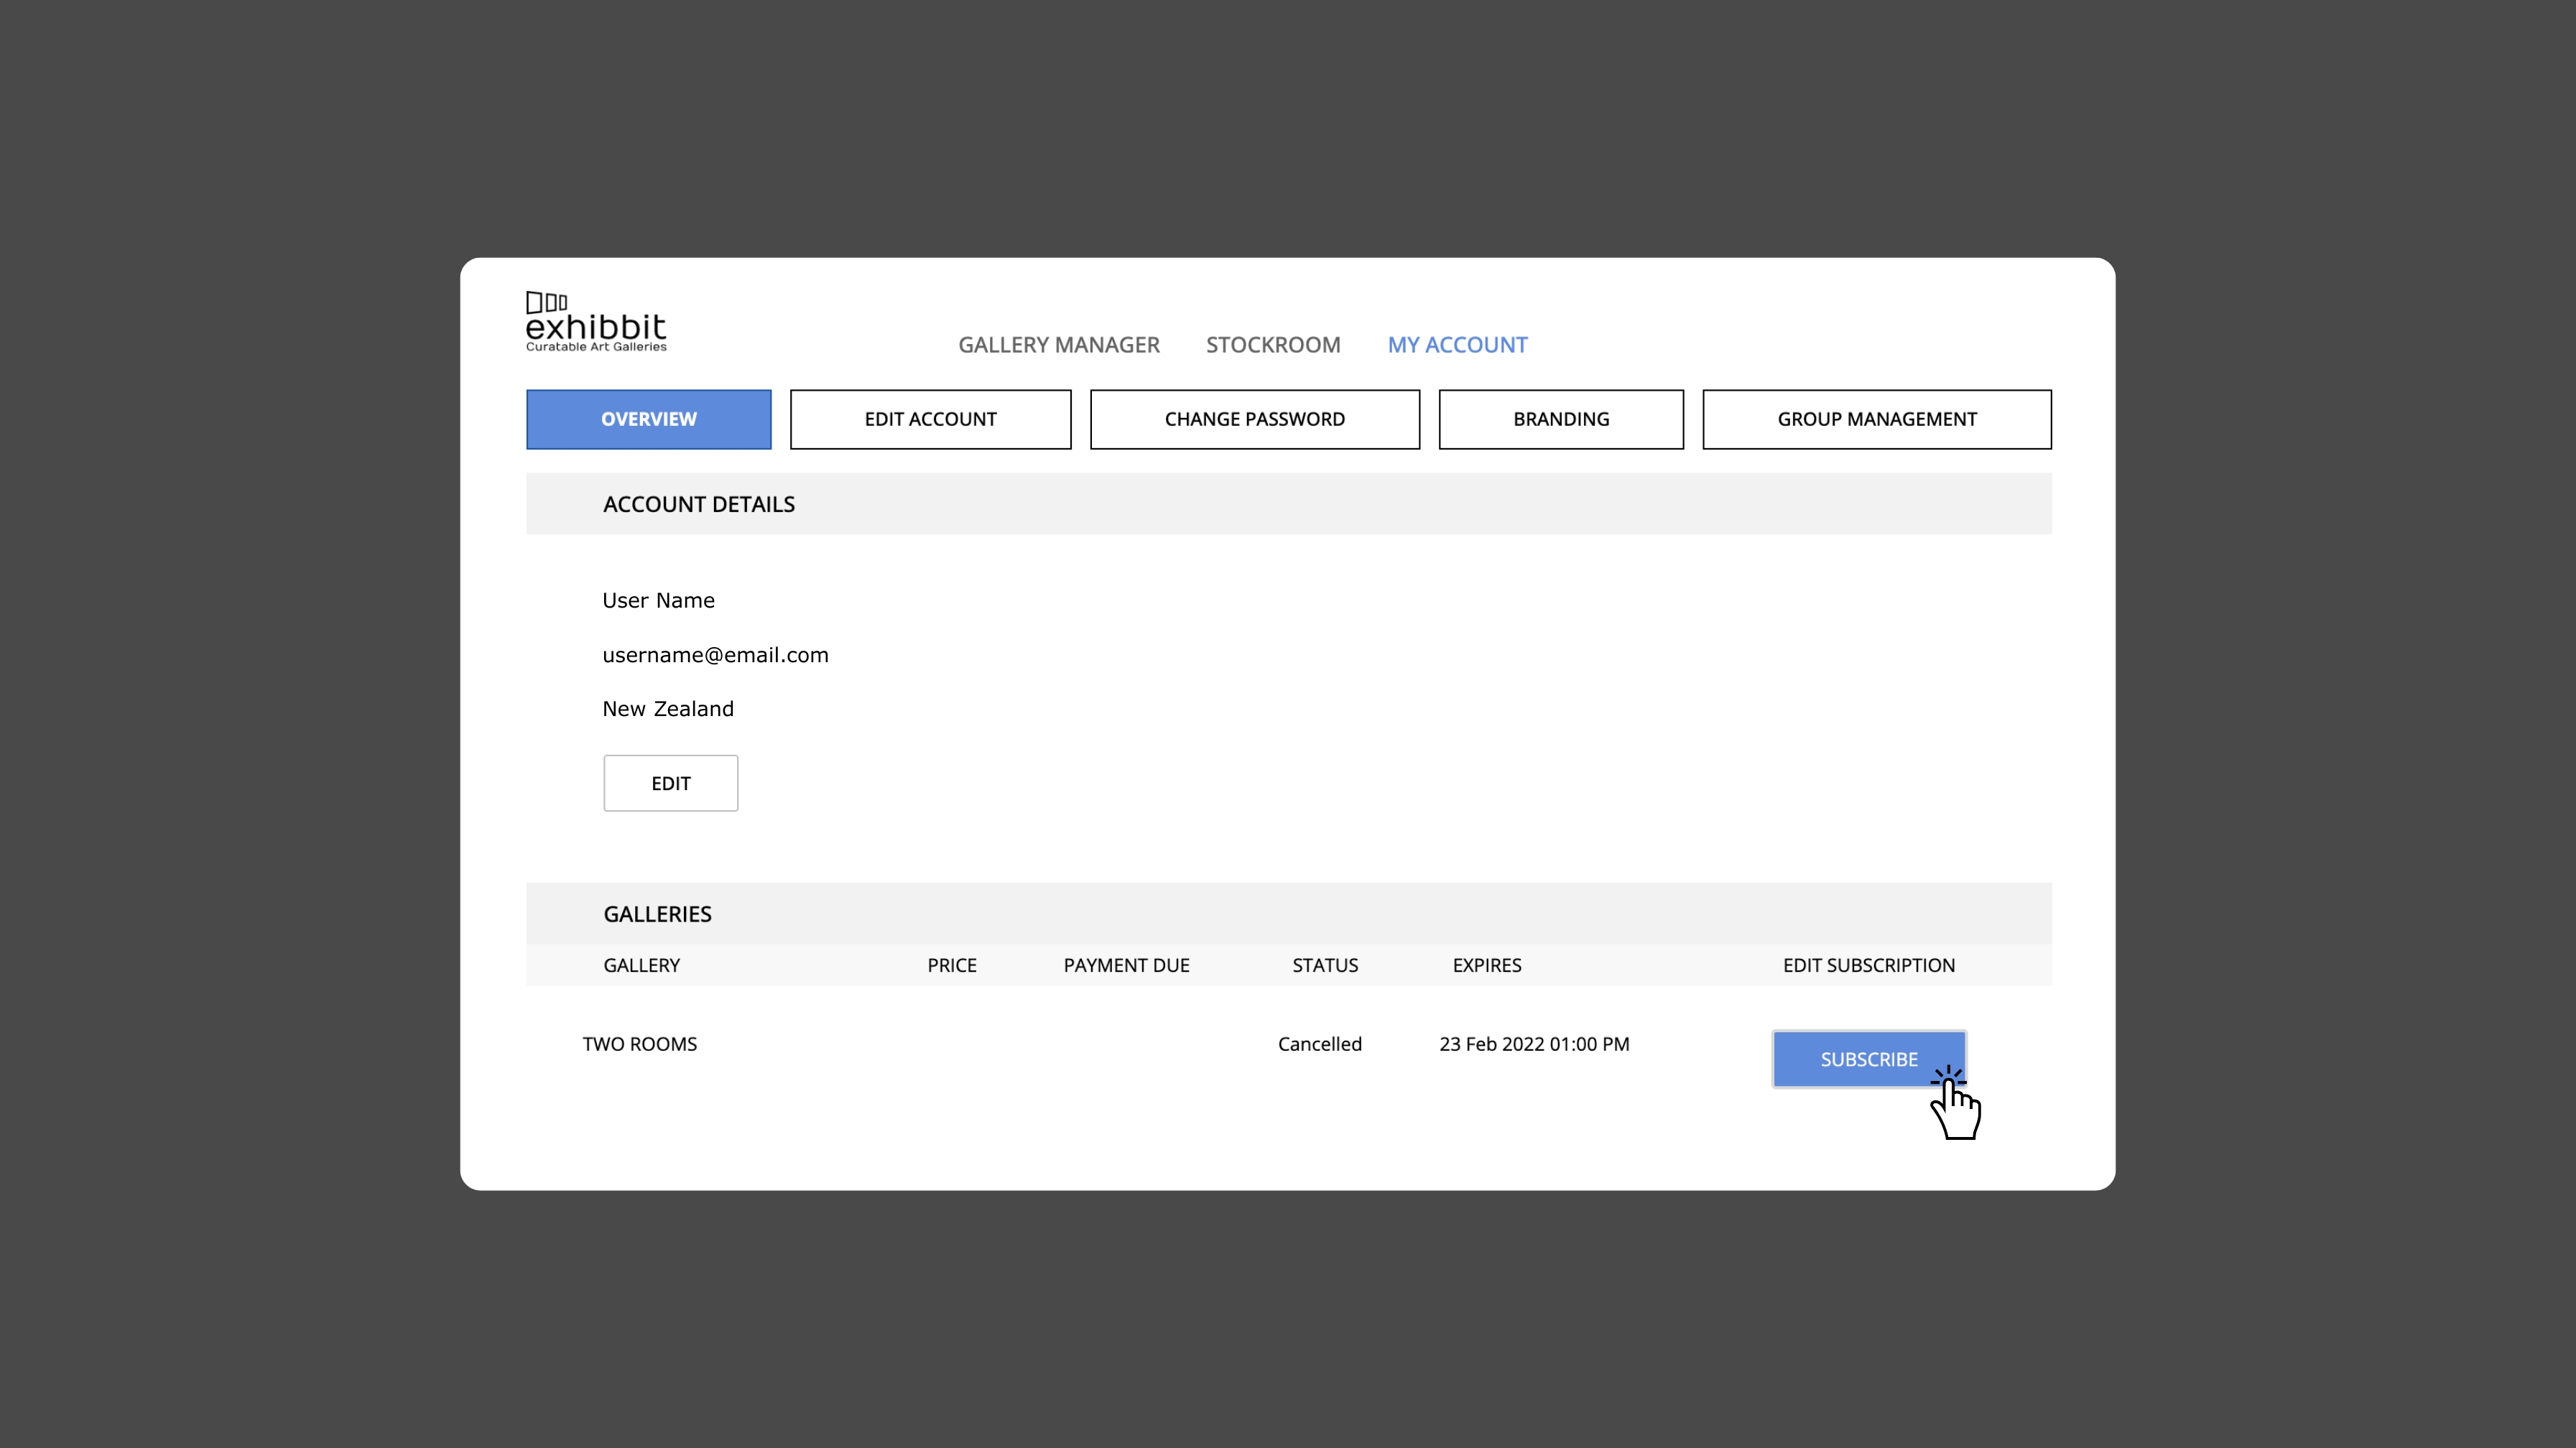Go to the Stockroom section

point(1273,345)
